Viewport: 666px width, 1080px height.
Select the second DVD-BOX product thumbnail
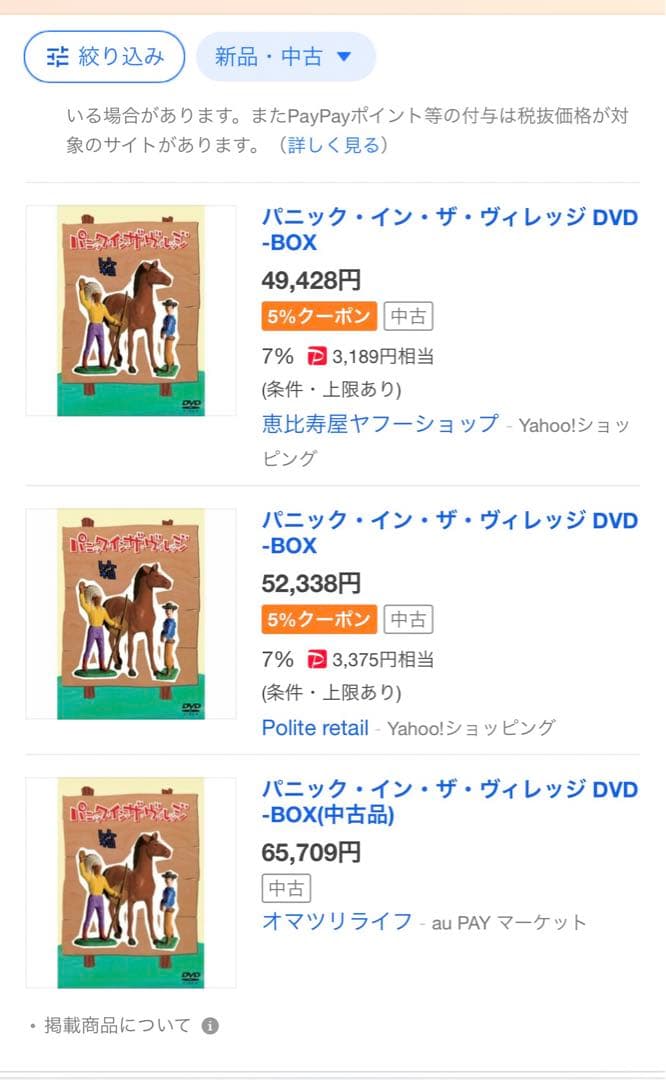(130, 616)
